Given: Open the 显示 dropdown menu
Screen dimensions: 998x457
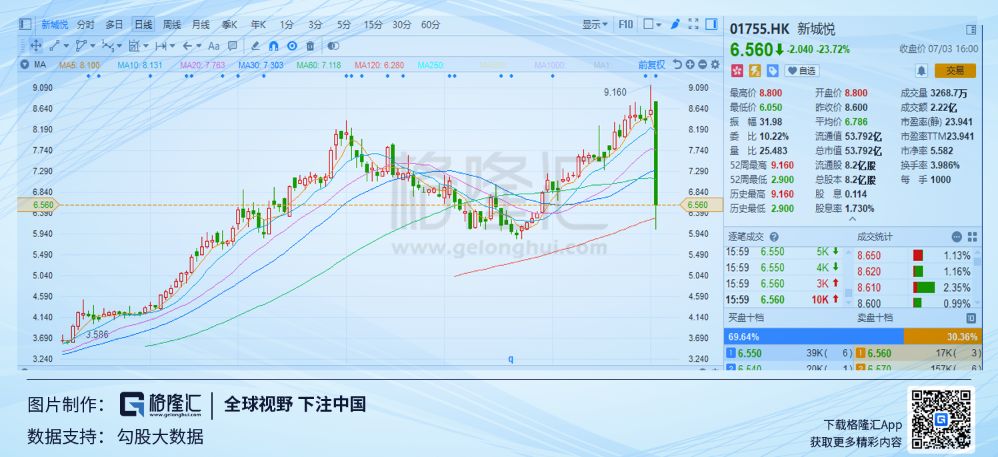Looking at the screenshot, I should pos(594,25).
